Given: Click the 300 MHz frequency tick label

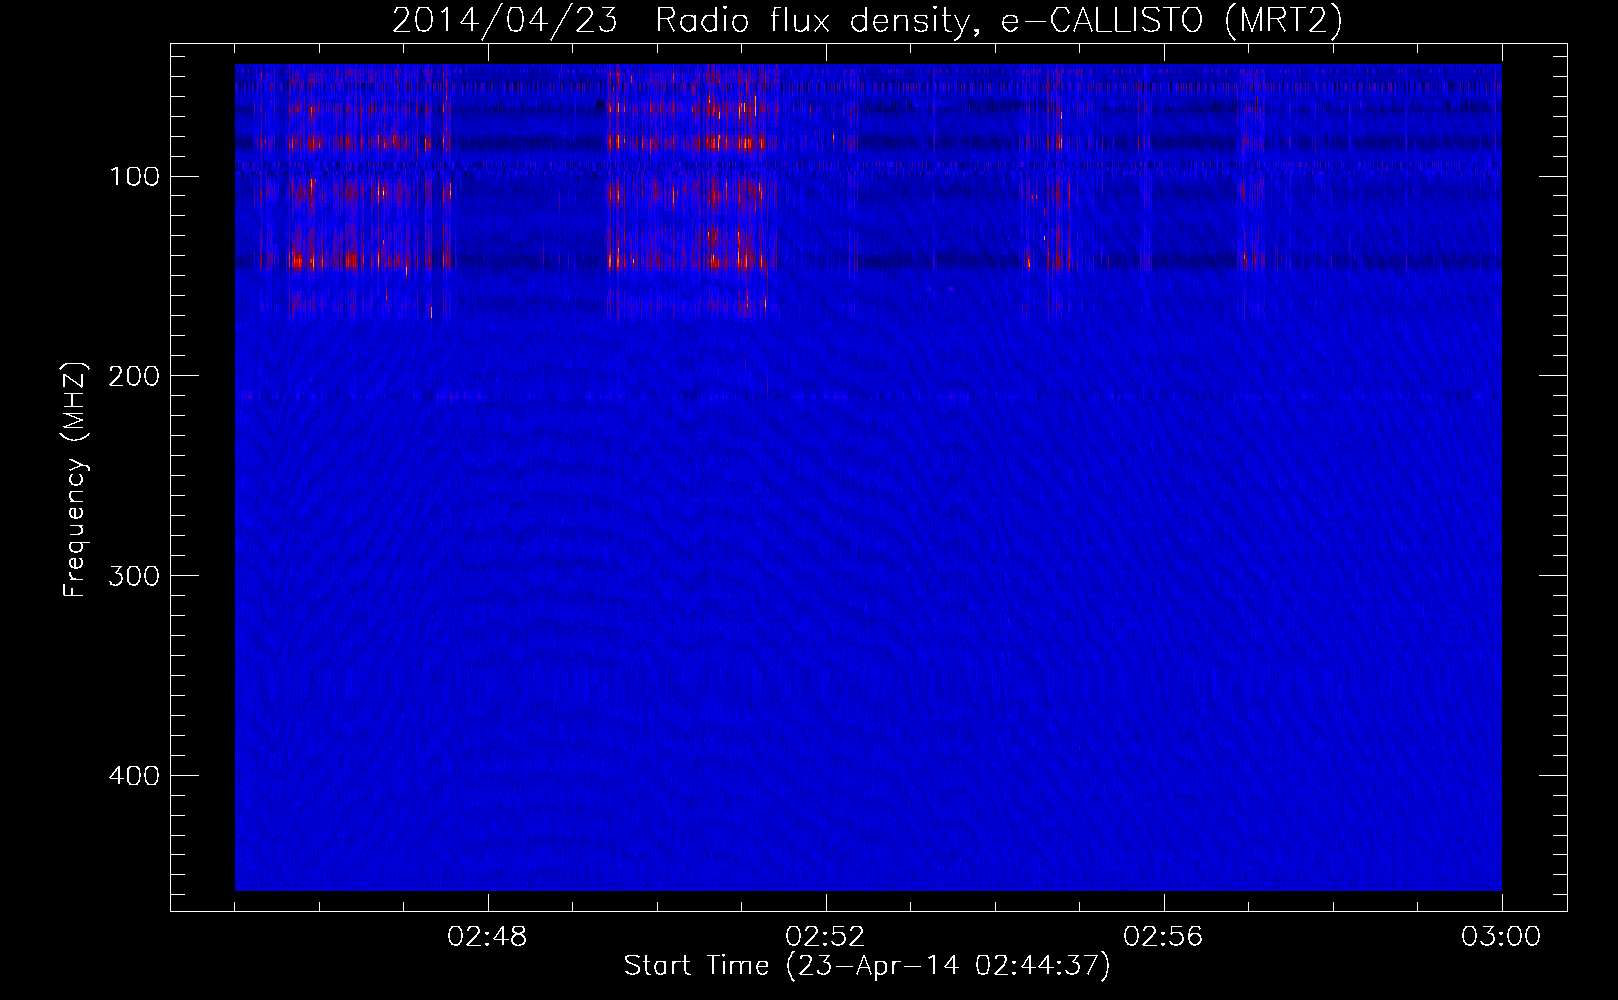Looking at the screenshot, I should point(133,577).
